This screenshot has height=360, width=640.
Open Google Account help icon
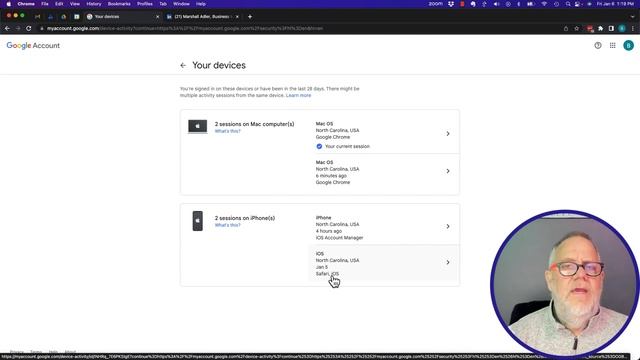click(x=598, y=46)
